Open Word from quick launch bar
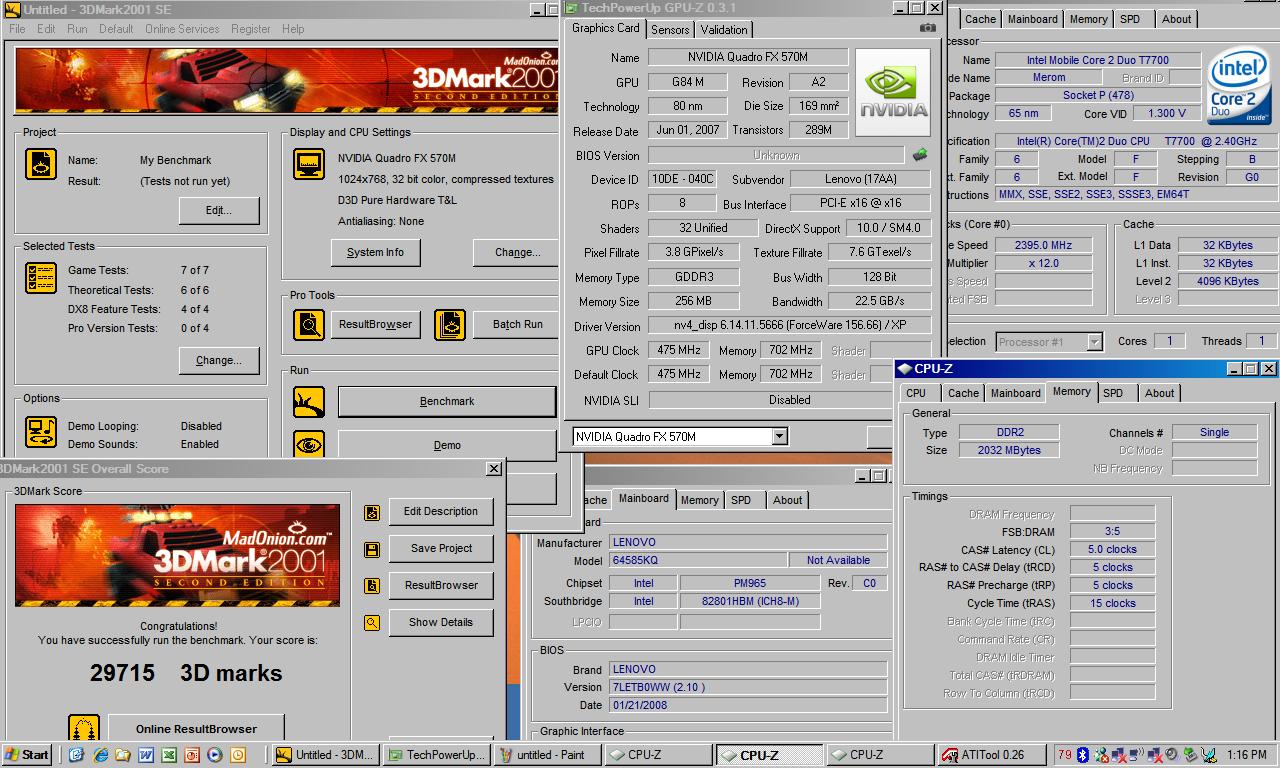The image size is (1280, 768). pos(146,755)
